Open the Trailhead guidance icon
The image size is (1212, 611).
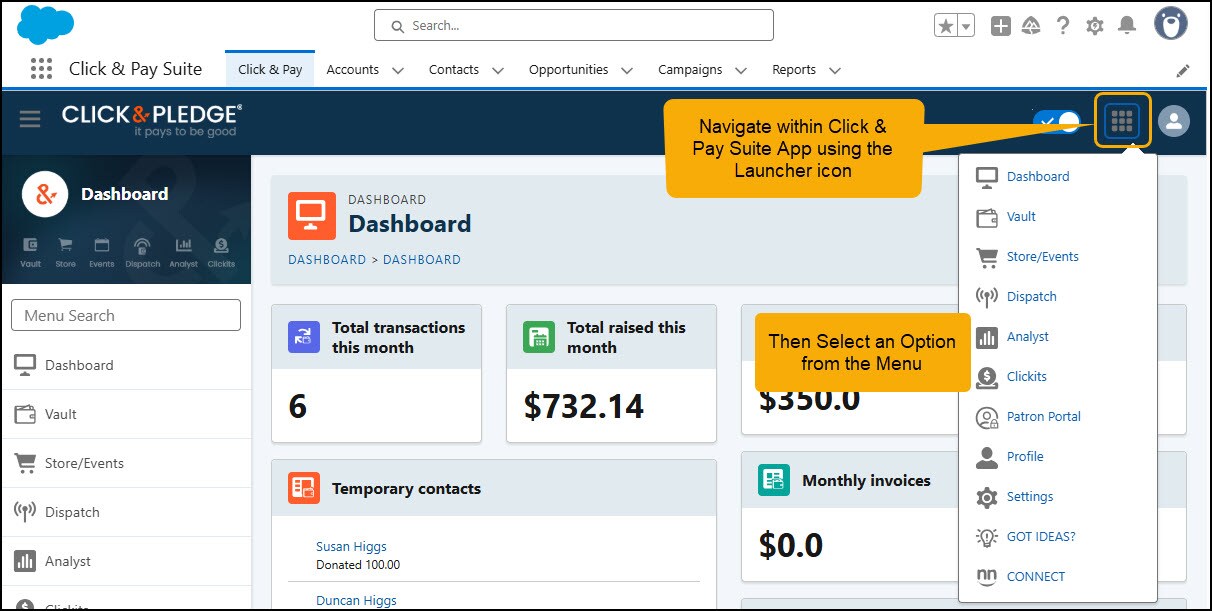coord(1031,26)
